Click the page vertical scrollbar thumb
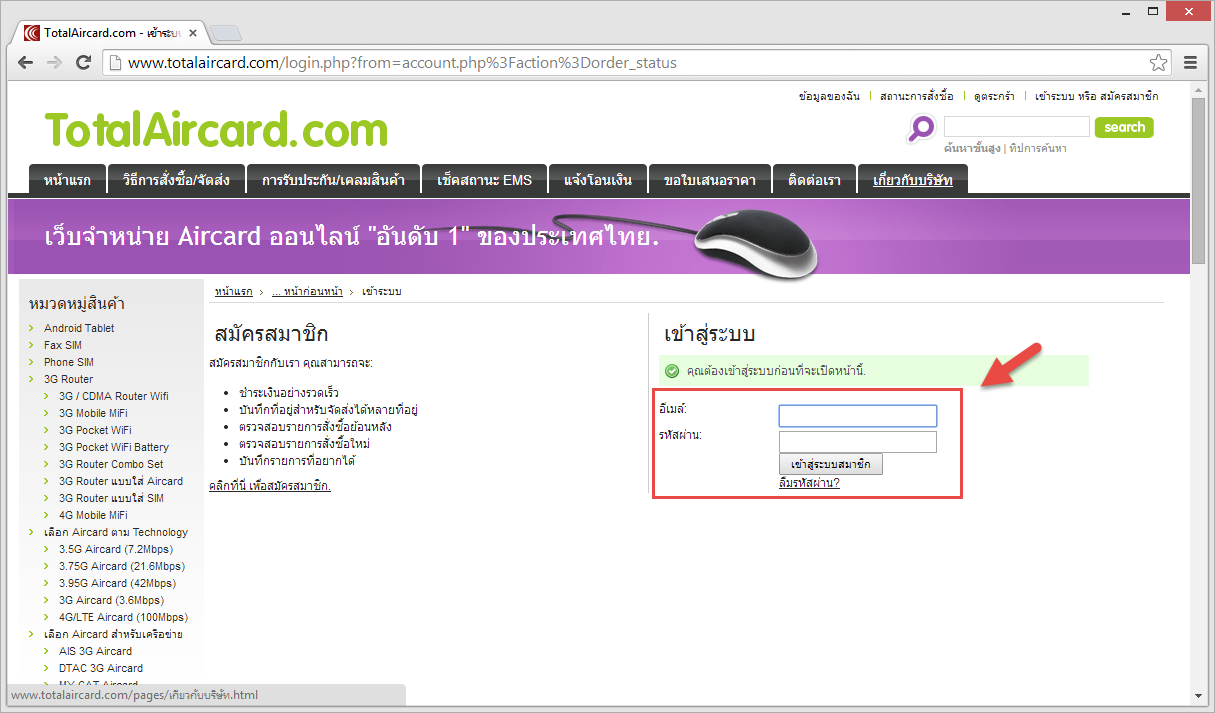Image resolution: width=1215 pixels, height=713 pixels. [1198, 183]
